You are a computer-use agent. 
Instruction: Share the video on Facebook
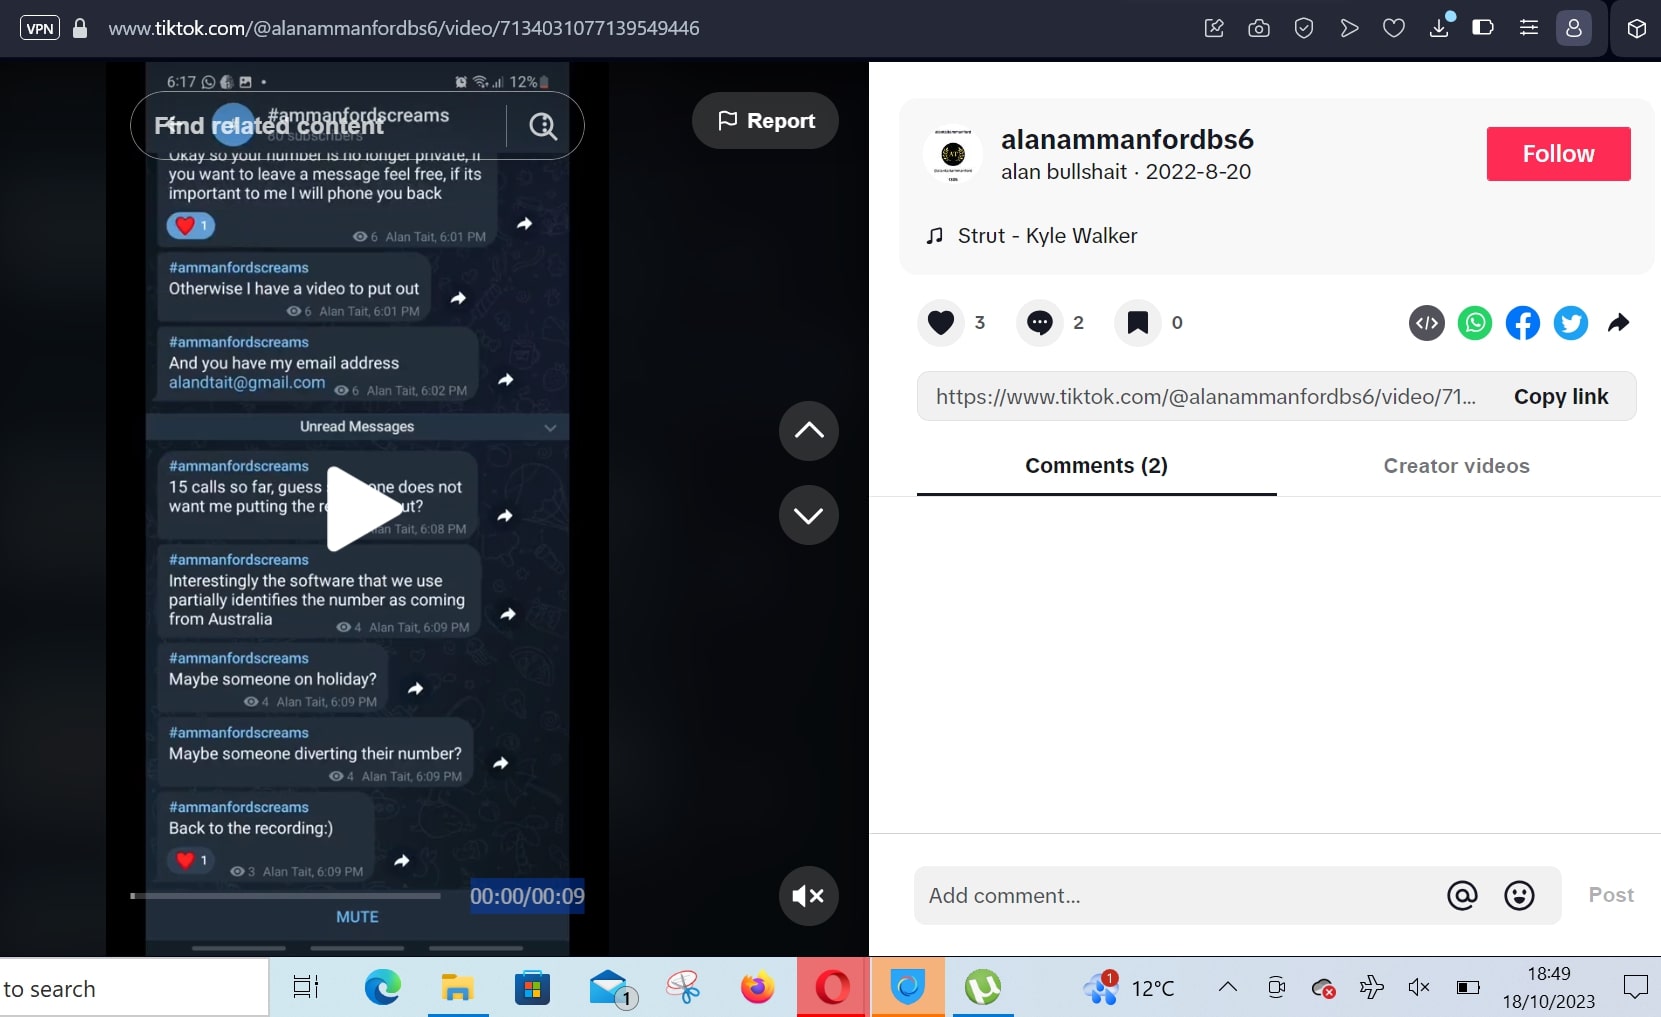[1522, 322]
